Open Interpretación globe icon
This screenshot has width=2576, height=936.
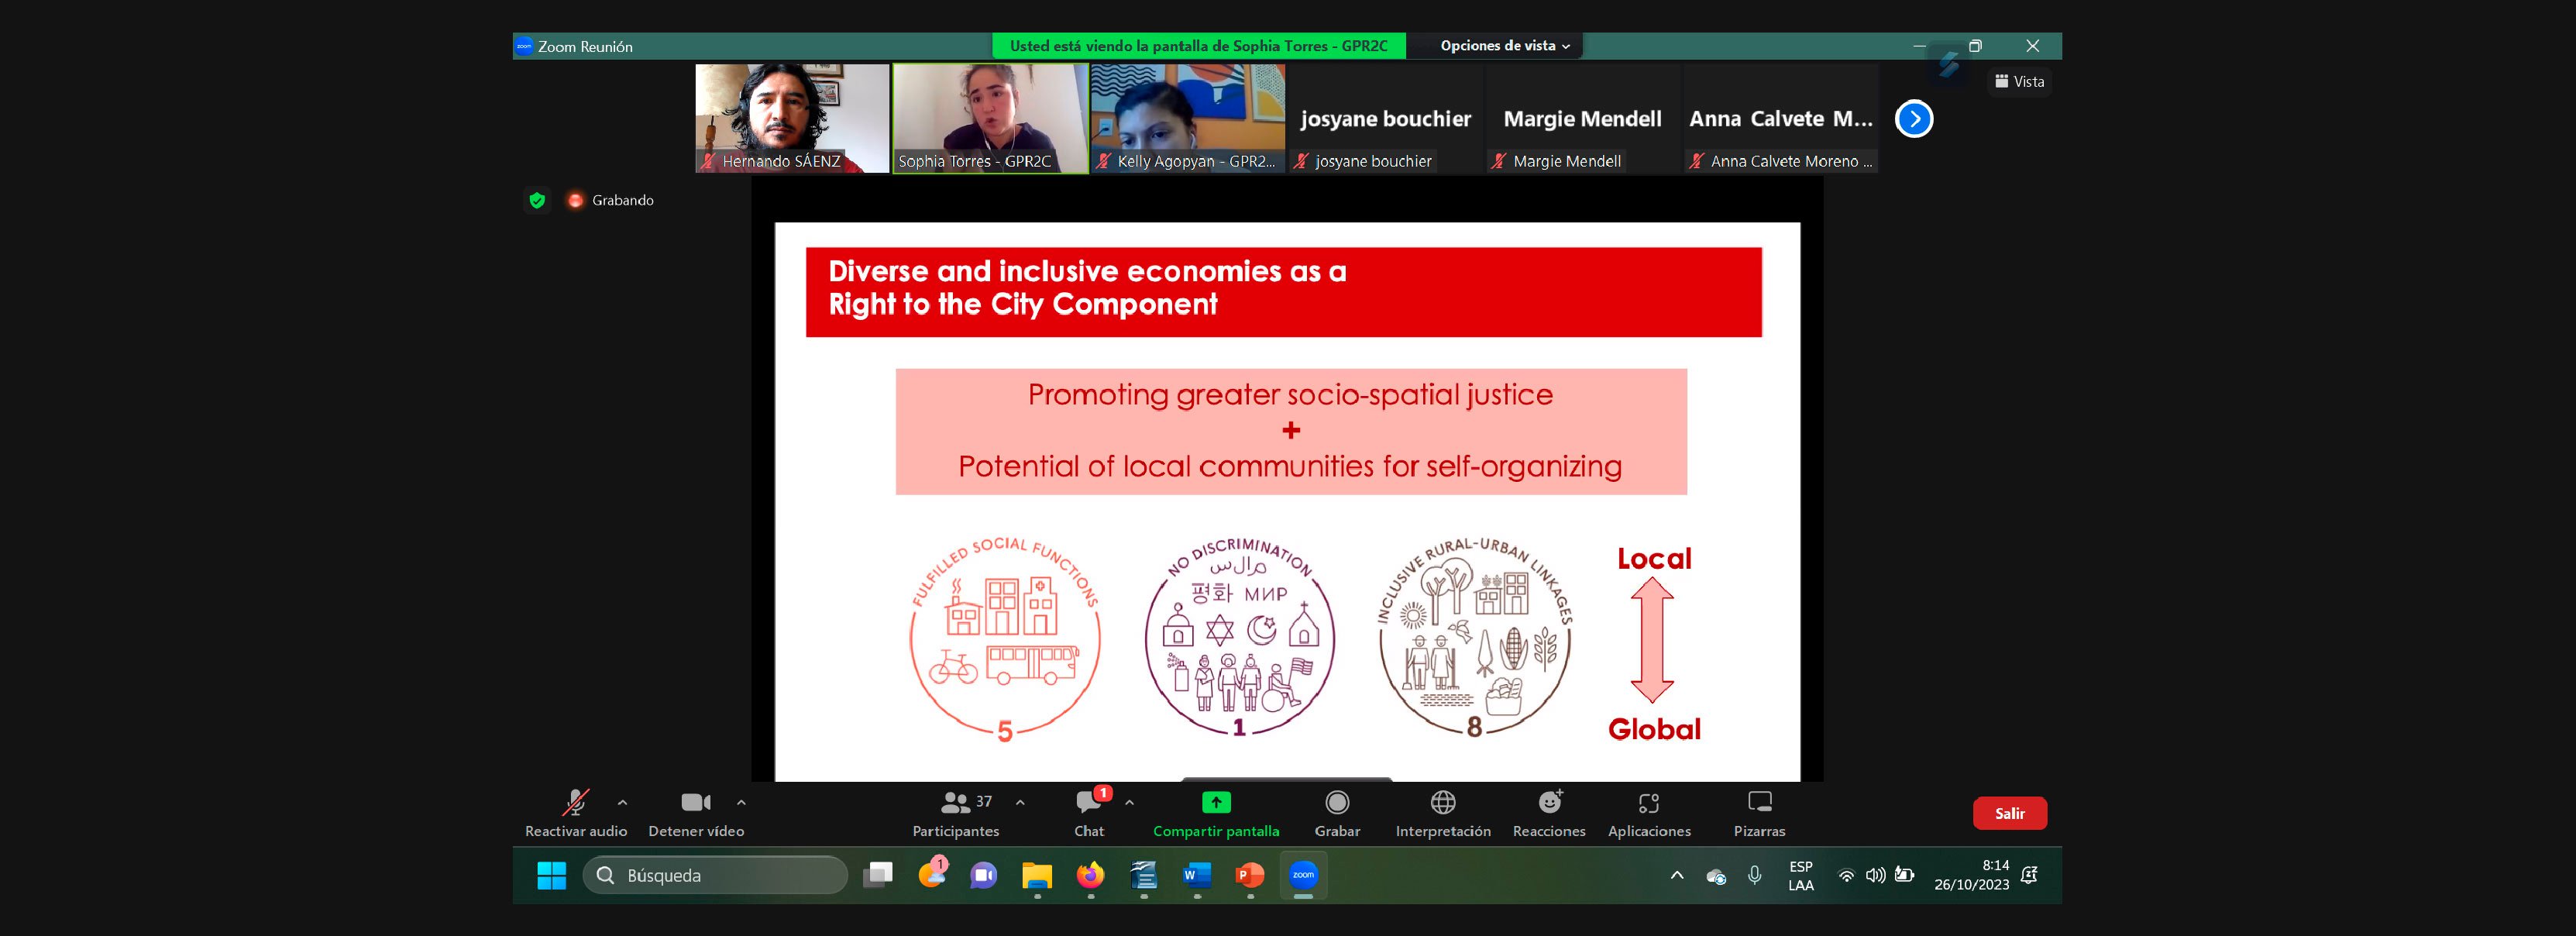tap(1442, 802)
